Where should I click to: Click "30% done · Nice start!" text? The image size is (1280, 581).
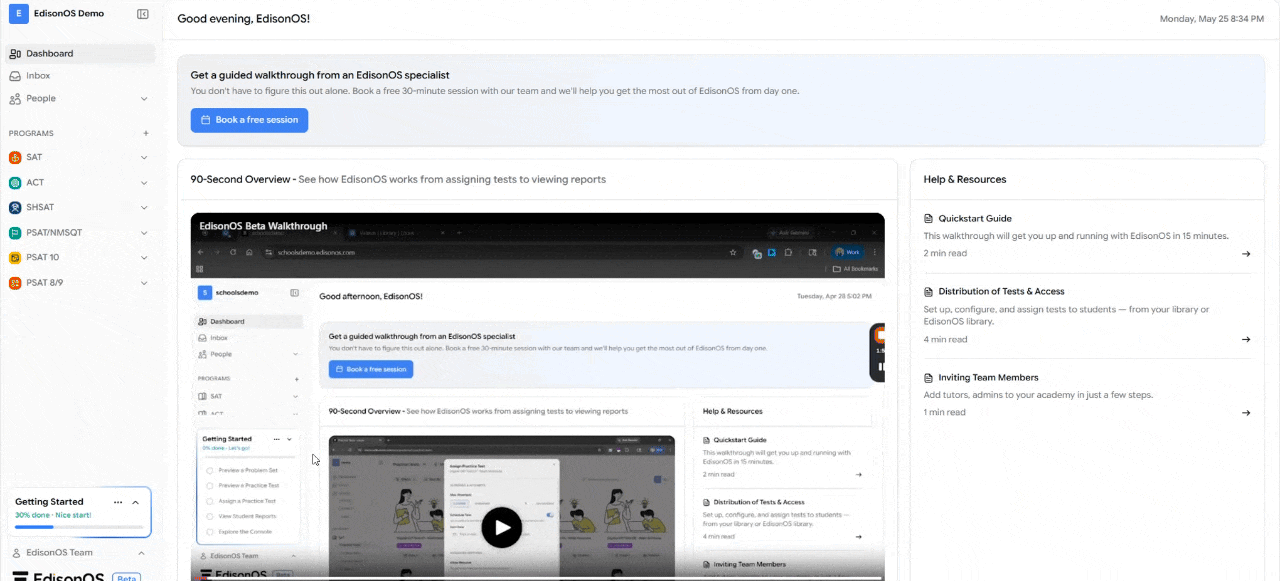point(51,515)
